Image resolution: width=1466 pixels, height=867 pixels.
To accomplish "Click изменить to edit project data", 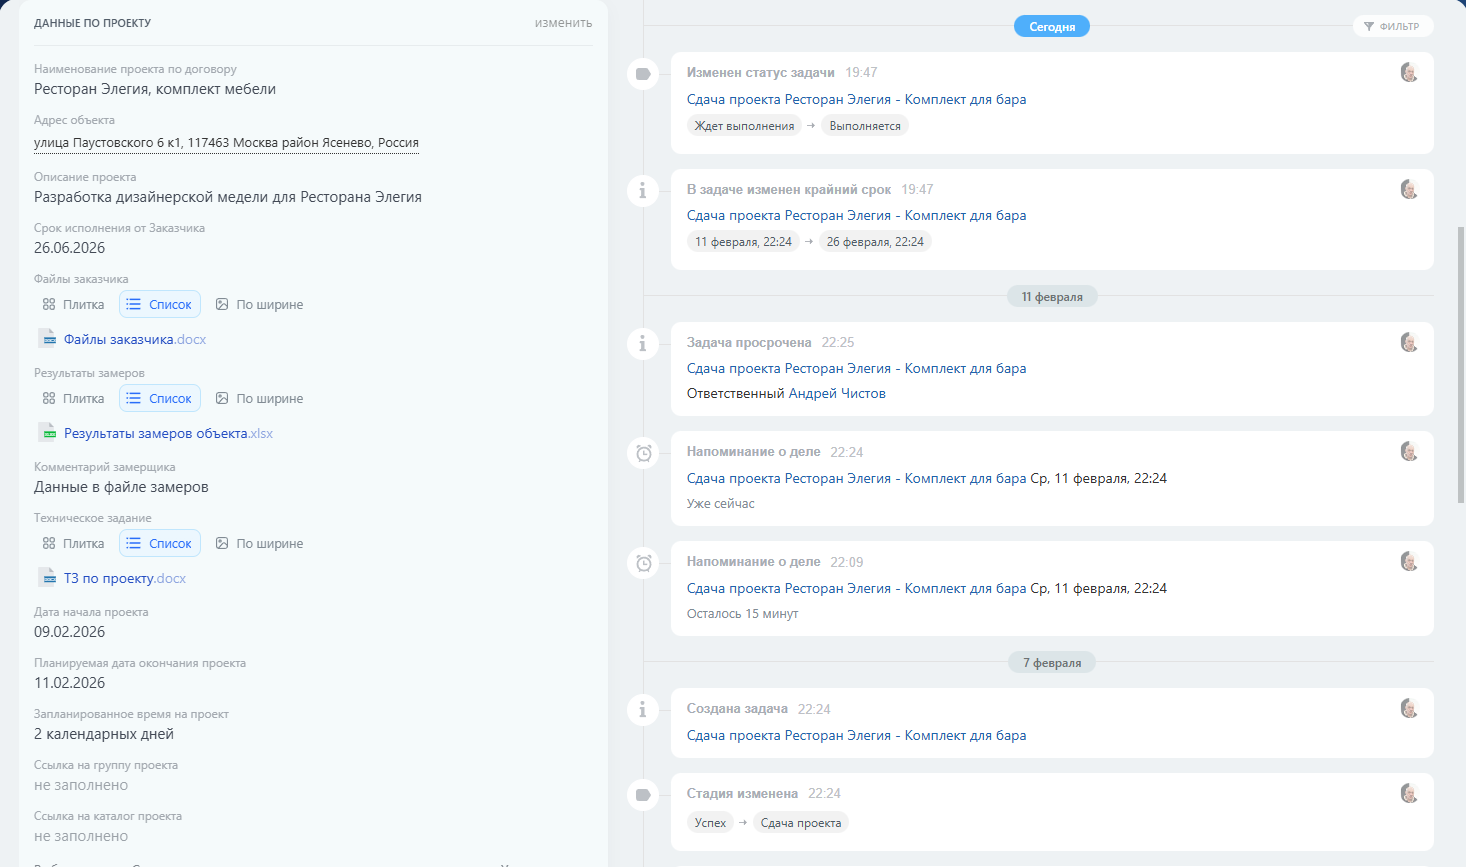I will (563, 23).
